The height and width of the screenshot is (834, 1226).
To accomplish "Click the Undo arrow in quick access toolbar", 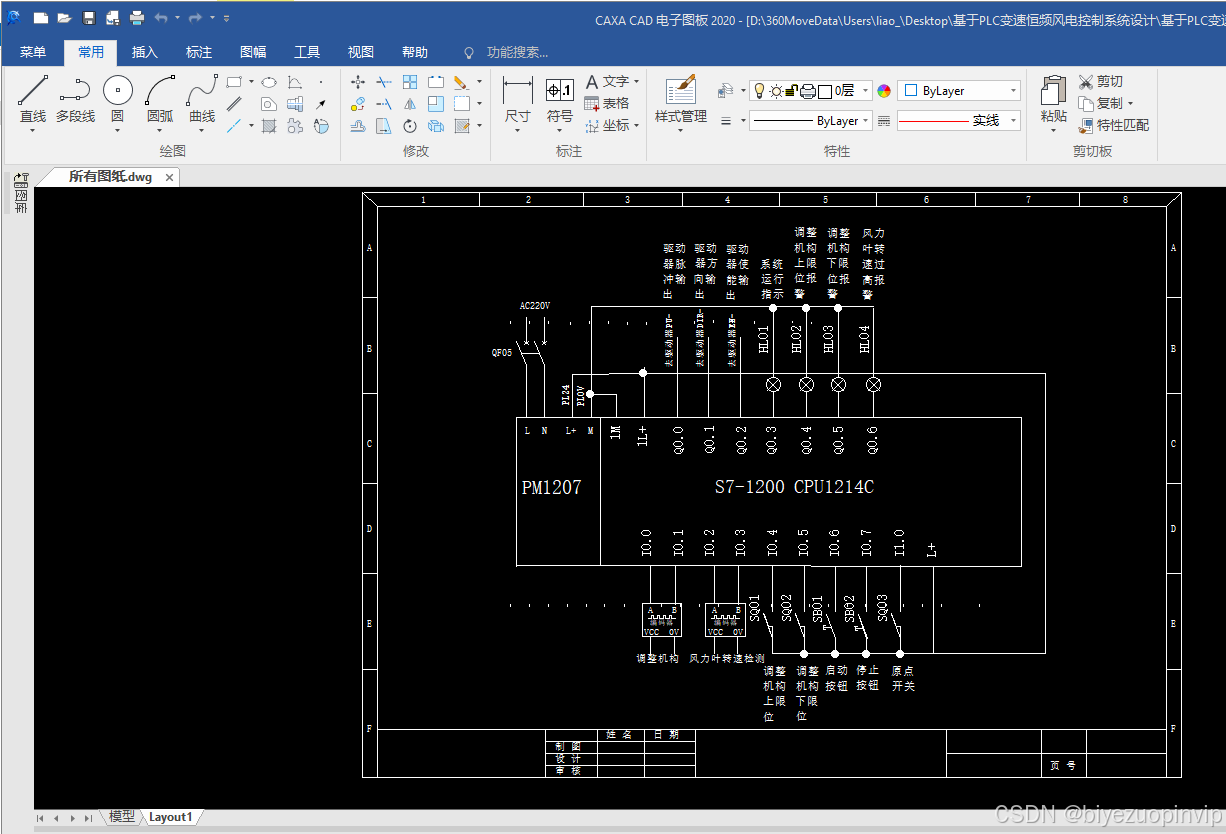I will [161, 18].
